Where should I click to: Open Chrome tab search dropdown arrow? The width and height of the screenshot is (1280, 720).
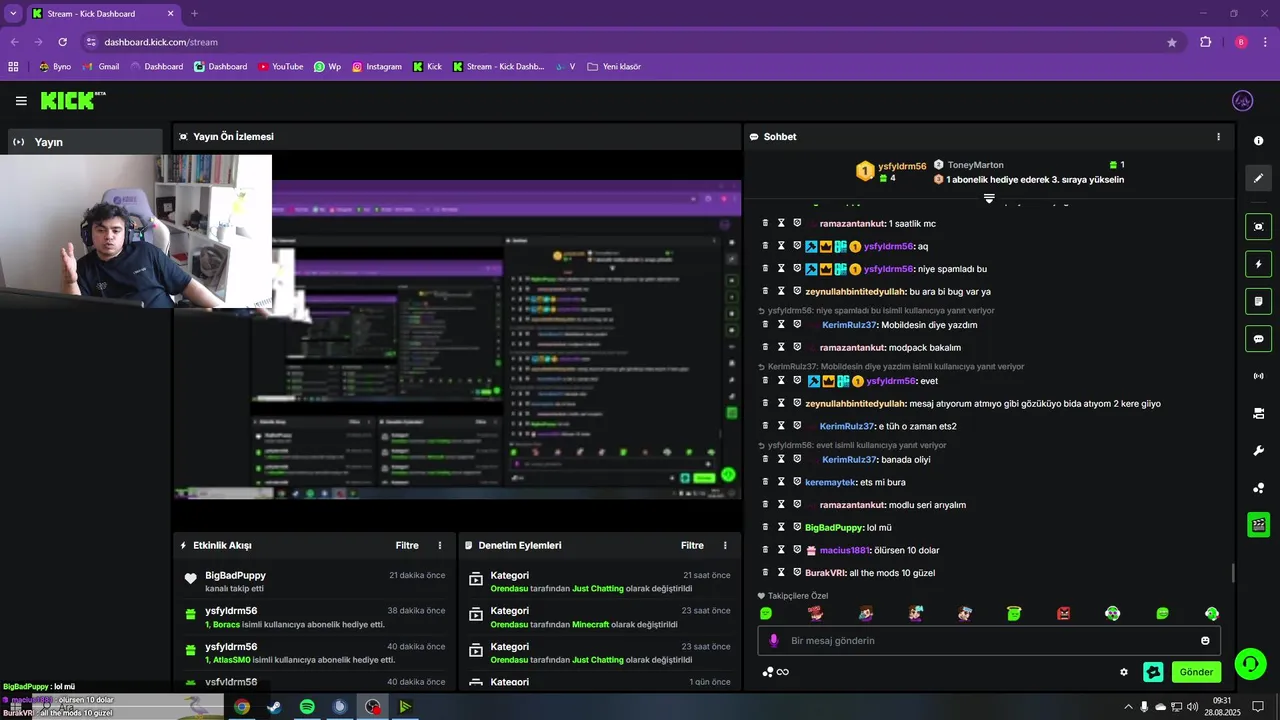[x=13, y=13]
